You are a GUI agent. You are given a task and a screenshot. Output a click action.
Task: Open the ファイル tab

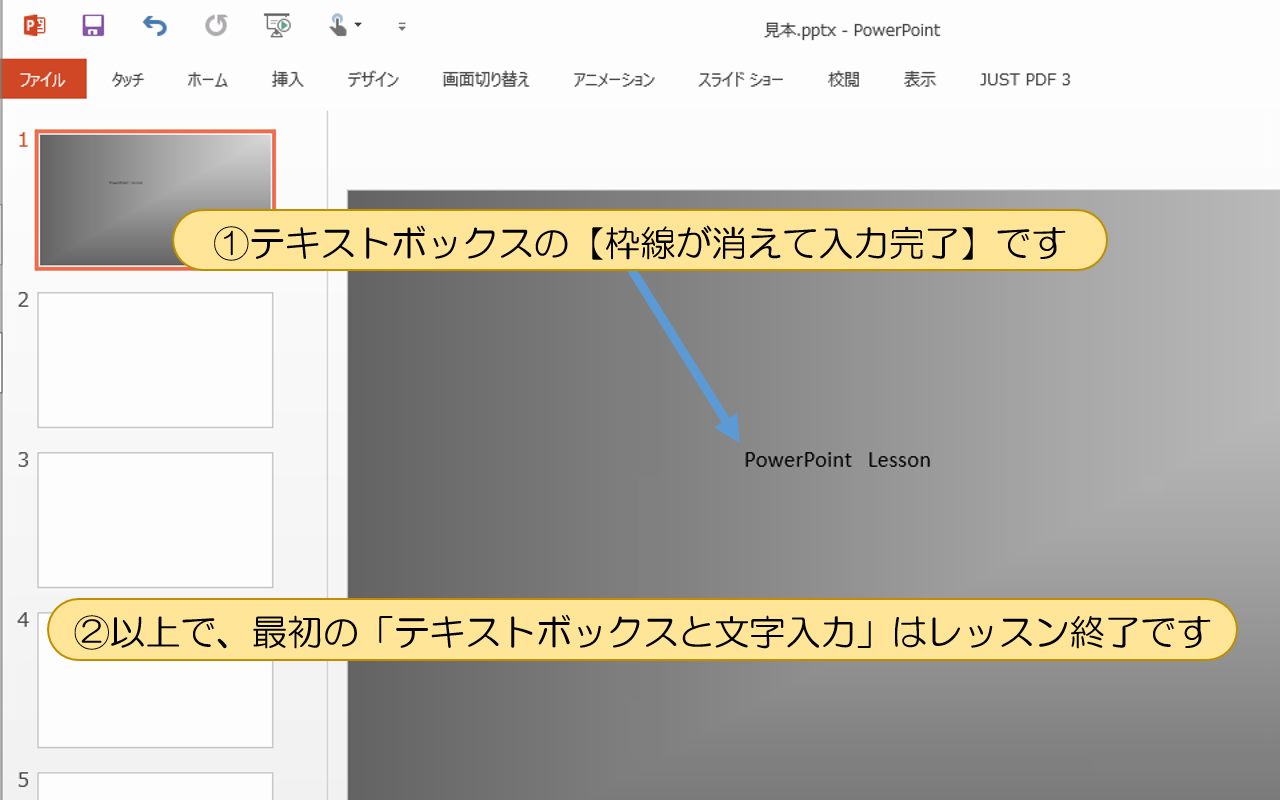(x=43, y=80)
